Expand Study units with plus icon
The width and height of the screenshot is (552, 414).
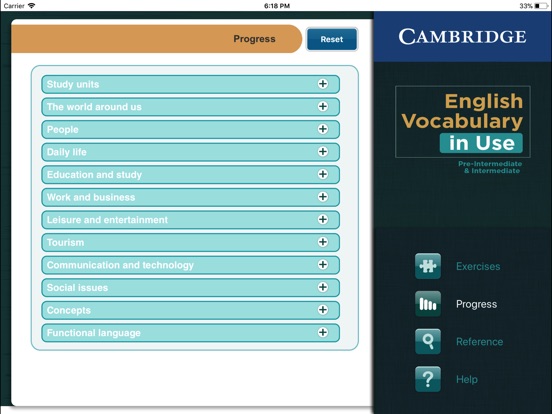pyautogui.click(x=323, y=84)
